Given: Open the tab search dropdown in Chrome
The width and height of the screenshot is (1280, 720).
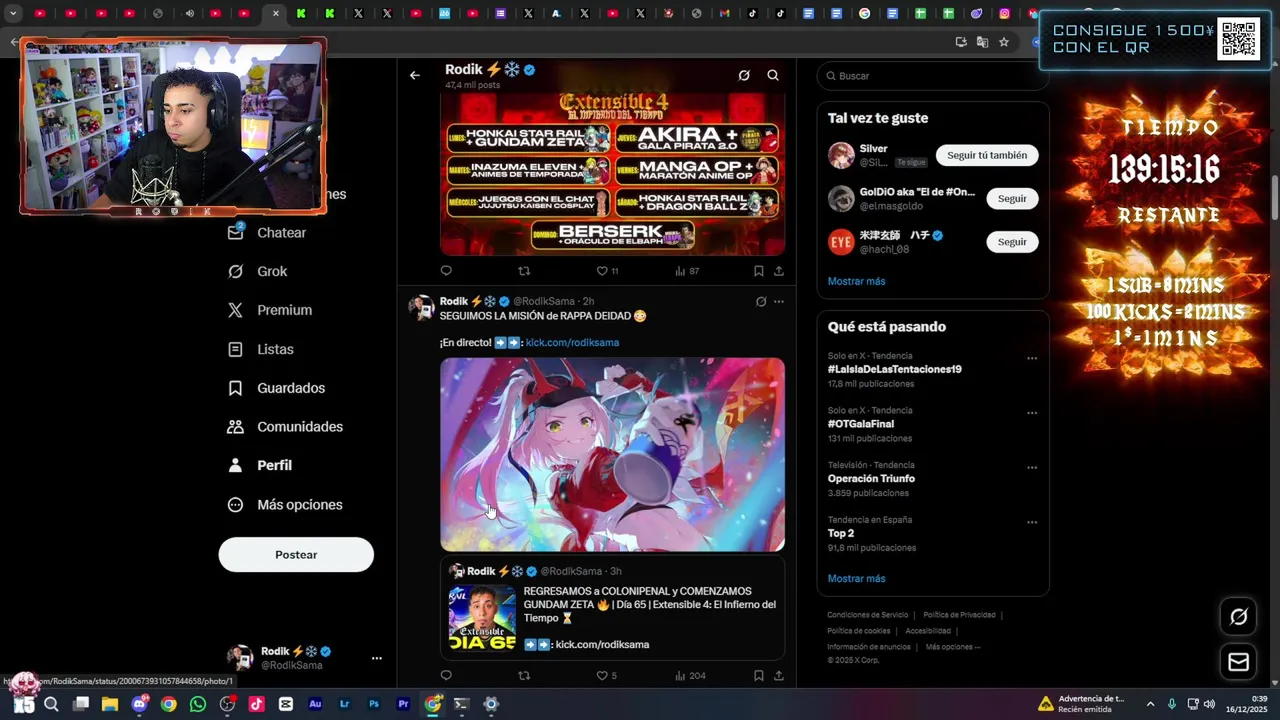Looking at the screenshot, I should tap(13, 14).
